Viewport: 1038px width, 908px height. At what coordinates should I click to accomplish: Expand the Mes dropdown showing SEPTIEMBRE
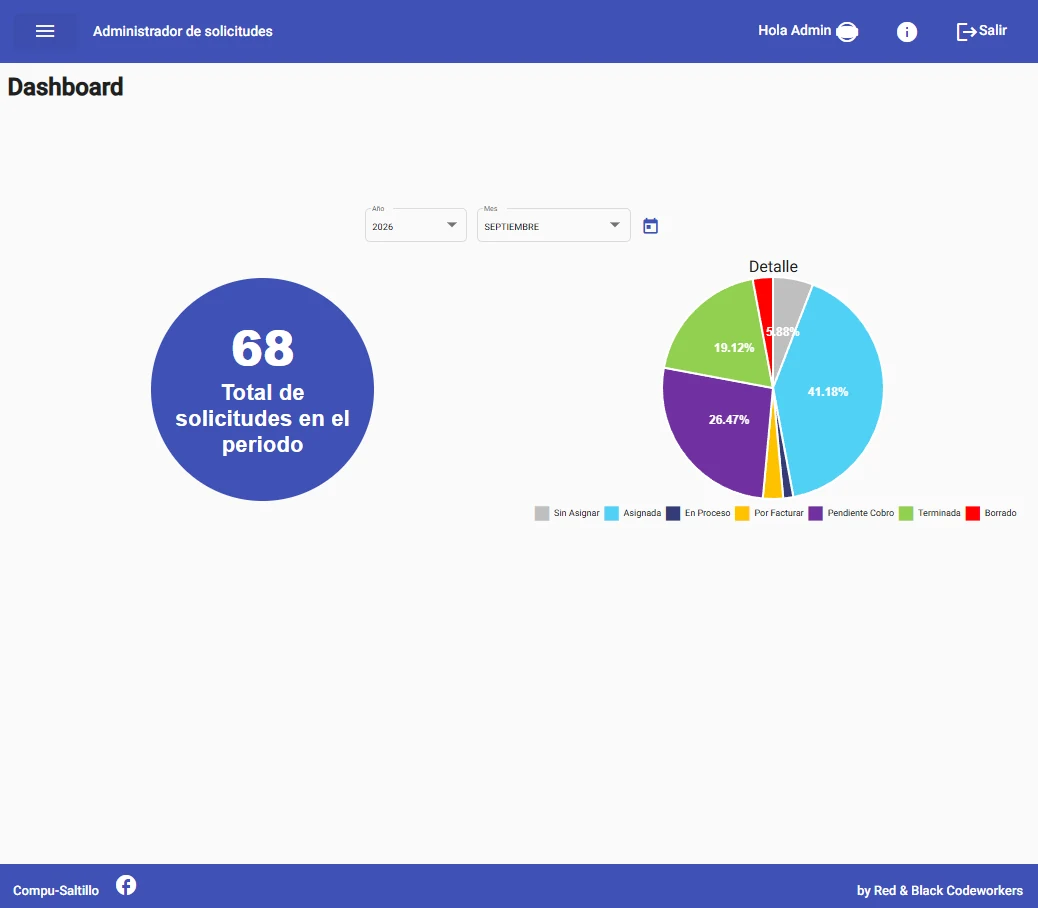(x=553, y=226)
